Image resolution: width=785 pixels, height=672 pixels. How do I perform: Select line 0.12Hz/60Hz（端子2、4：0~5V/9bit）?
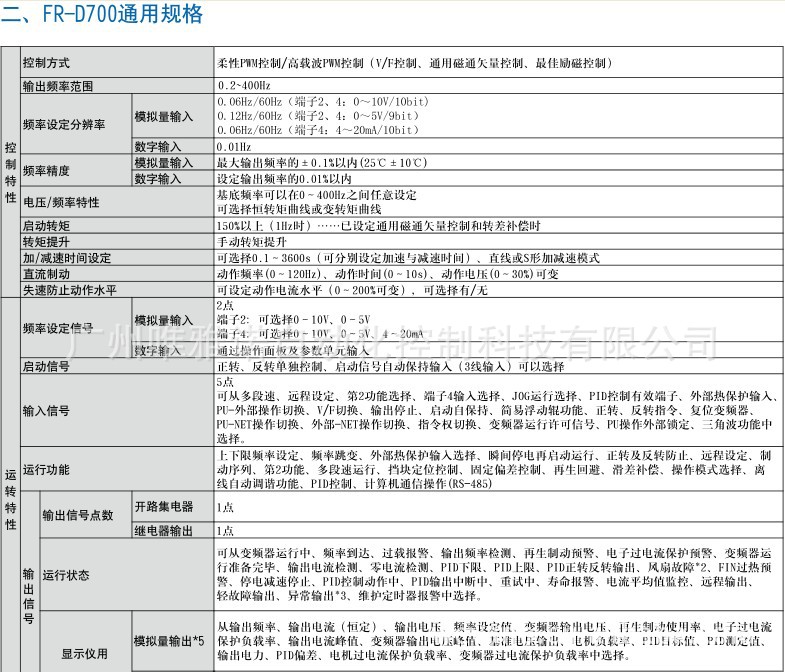tap(318, 116)
